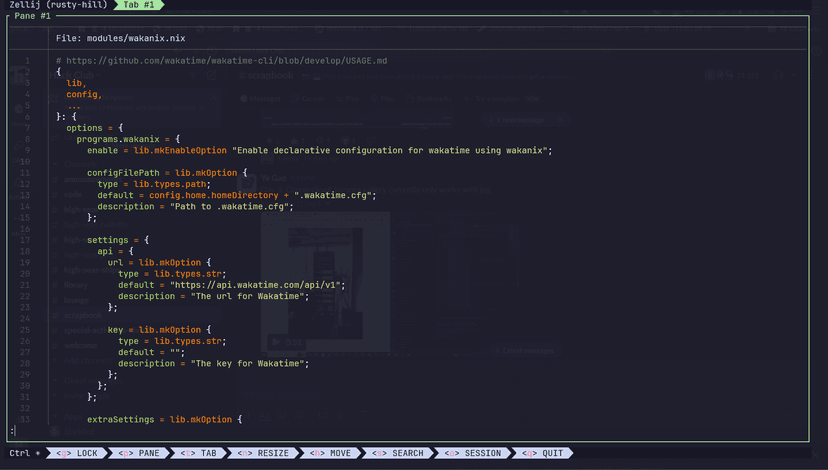Click the LOCK mode in status bar

pyautogui.click(x=77, y=453)
